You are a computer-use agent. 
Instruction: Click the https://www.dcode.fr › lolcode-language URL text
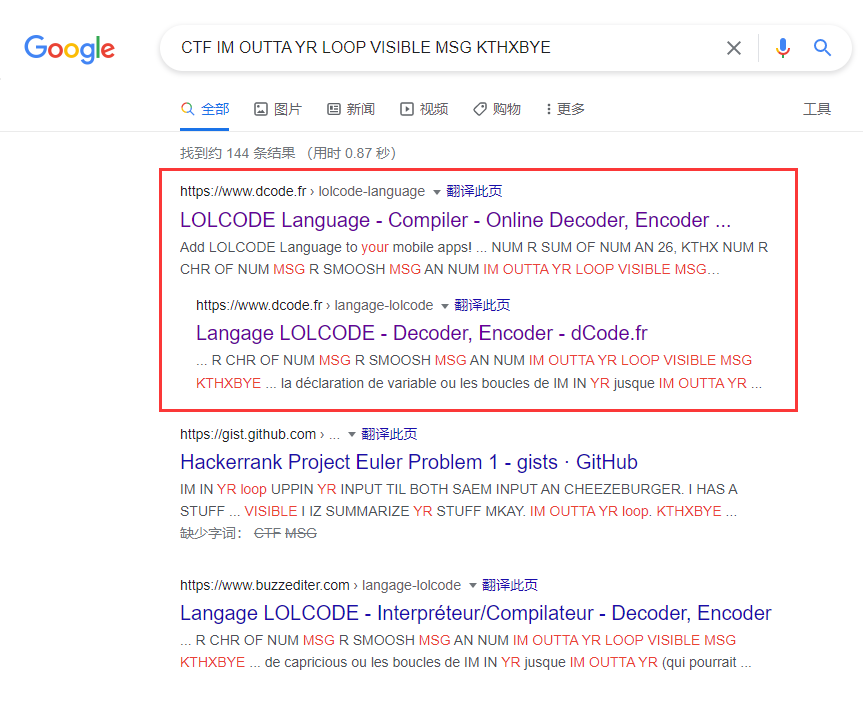[x=302, y=191]
